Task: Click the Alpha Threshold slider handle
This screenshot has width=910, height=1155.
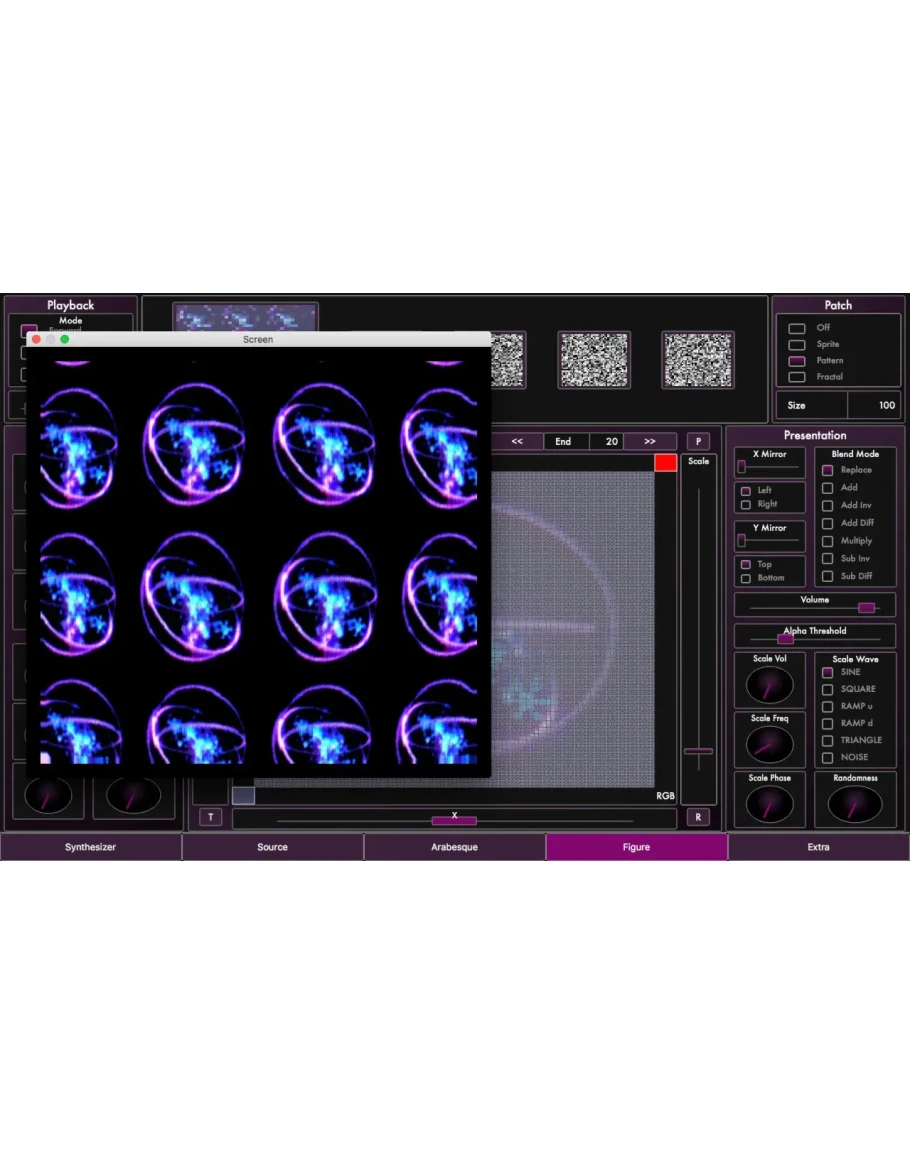Action: click(786, 639)
